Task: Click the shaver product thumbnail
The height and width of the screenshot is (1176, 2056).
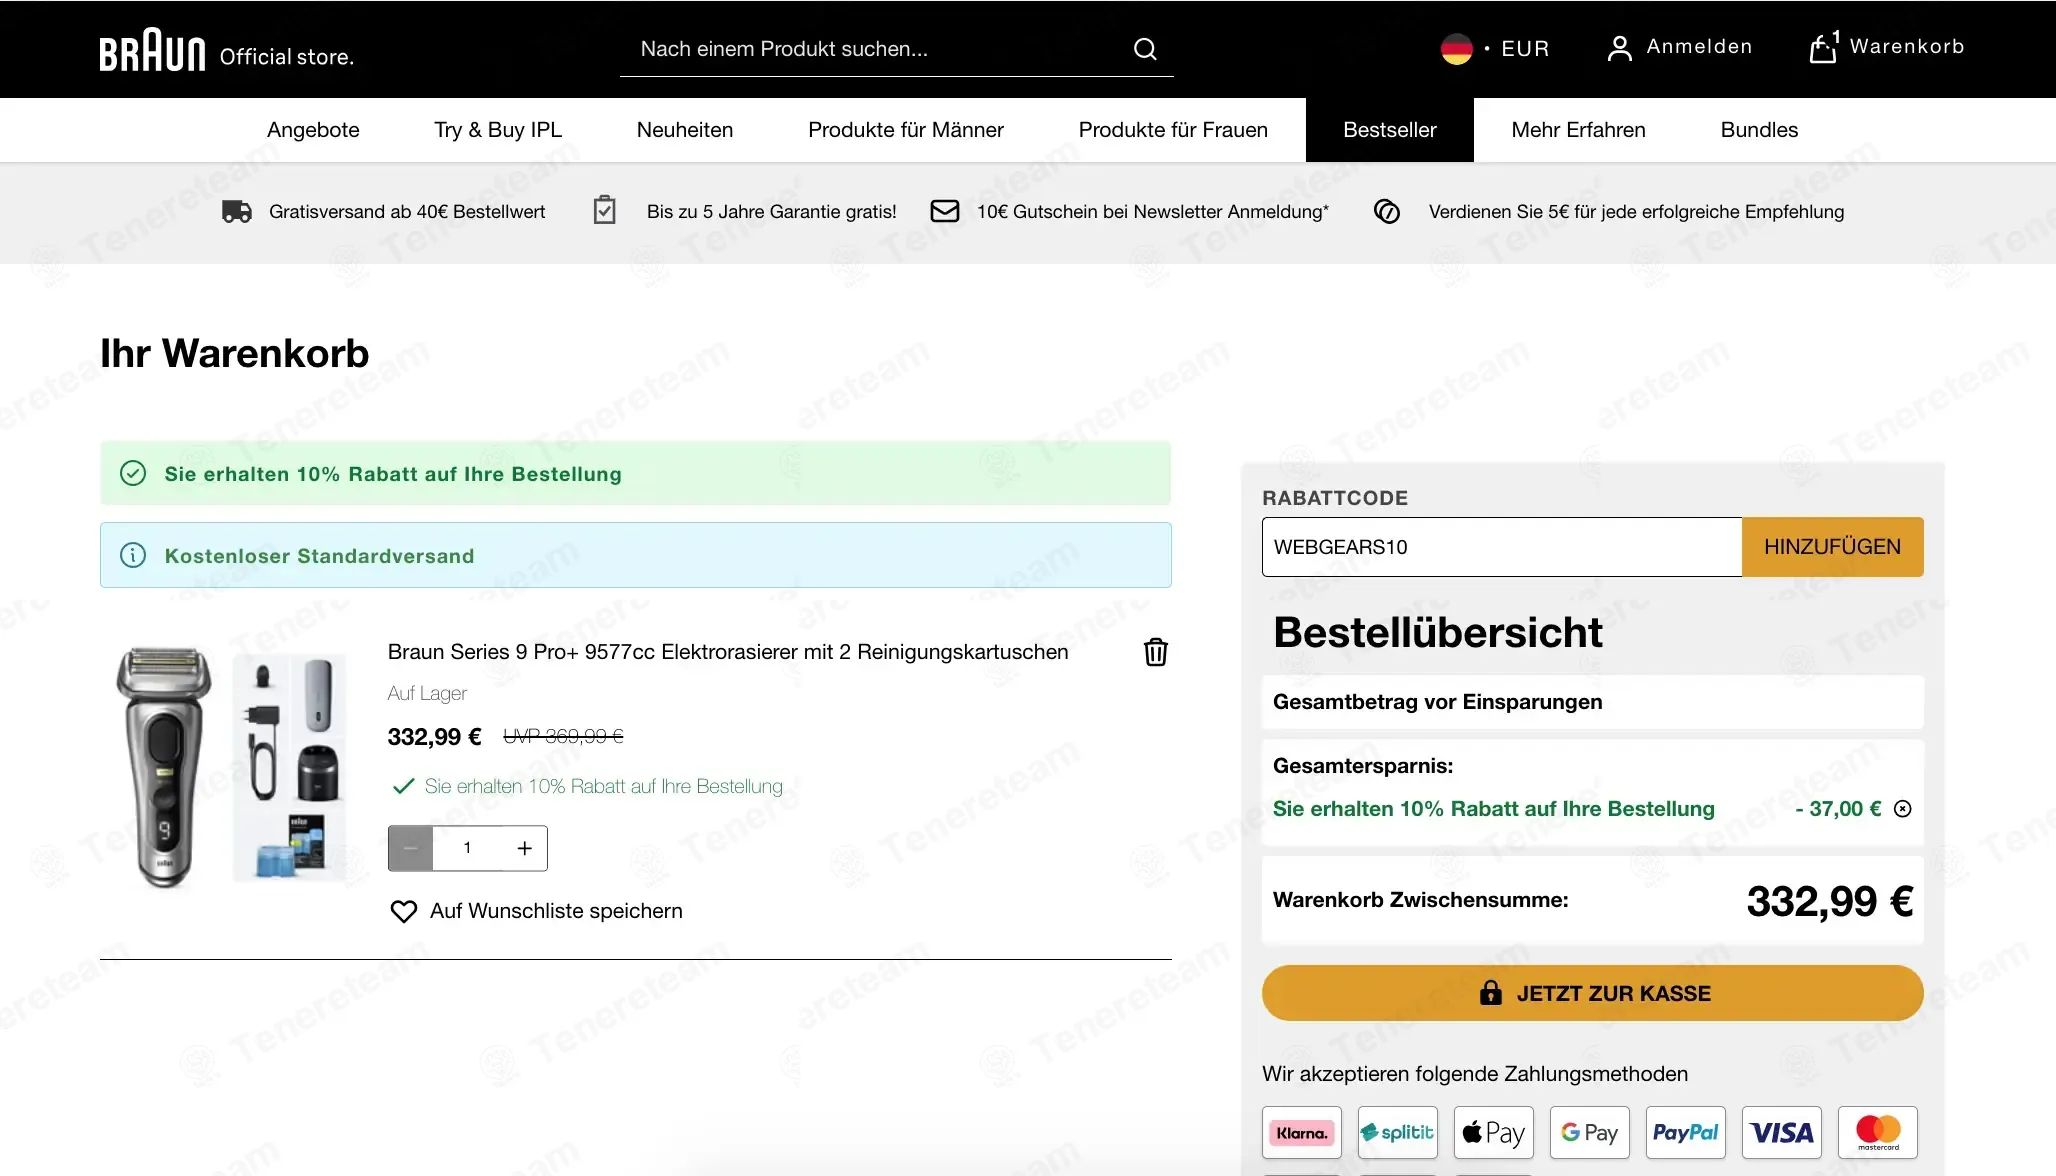Action: tap(231, 768)
